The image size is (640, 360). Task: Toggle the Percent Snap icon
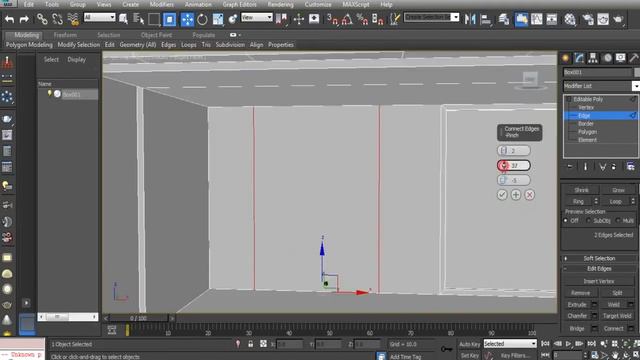tap(362, 19)
